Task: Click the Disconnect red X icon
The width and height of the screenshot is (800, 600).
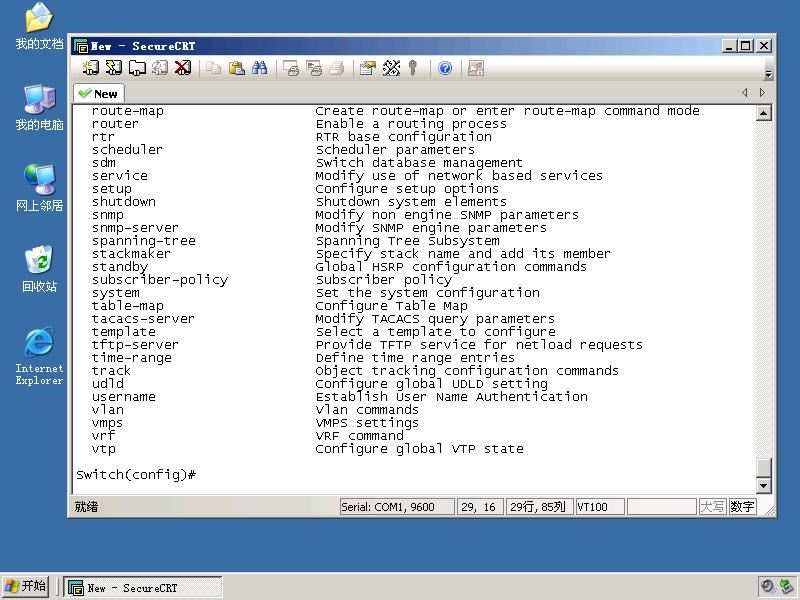Action: click(183, 68)
